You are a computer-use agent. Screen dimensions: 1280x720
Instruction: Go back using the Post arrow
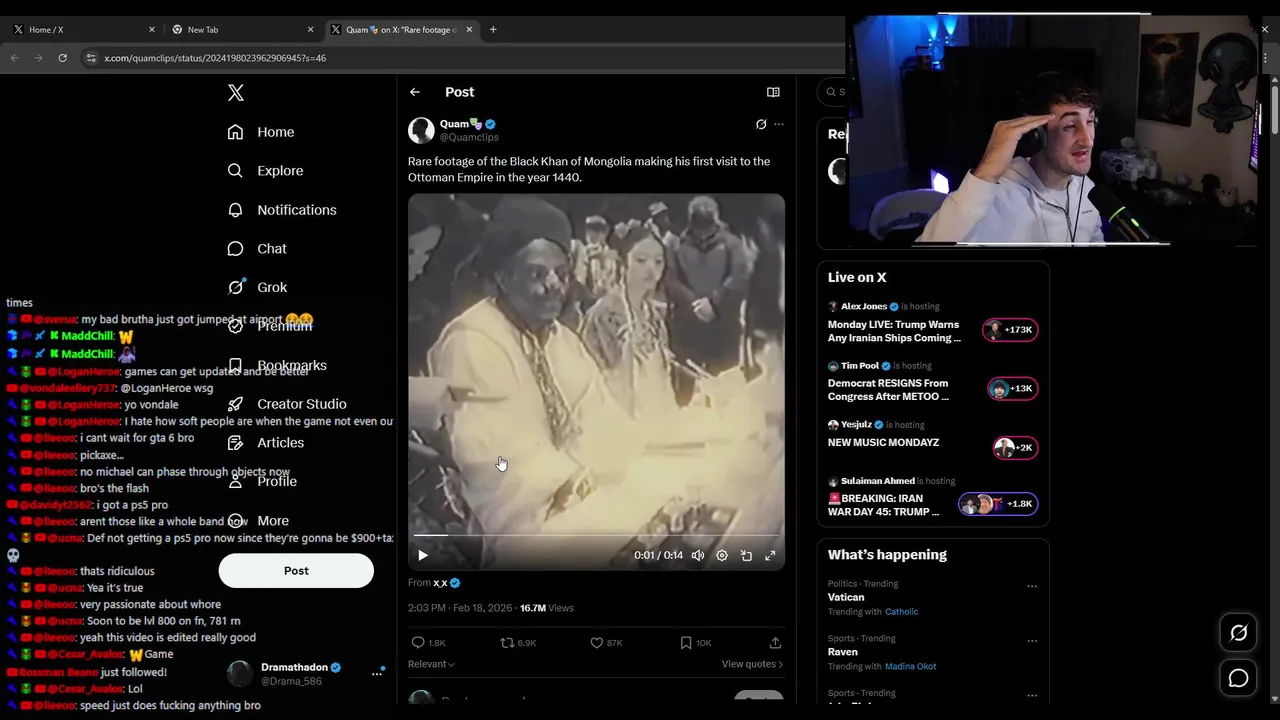coord(415,92)
